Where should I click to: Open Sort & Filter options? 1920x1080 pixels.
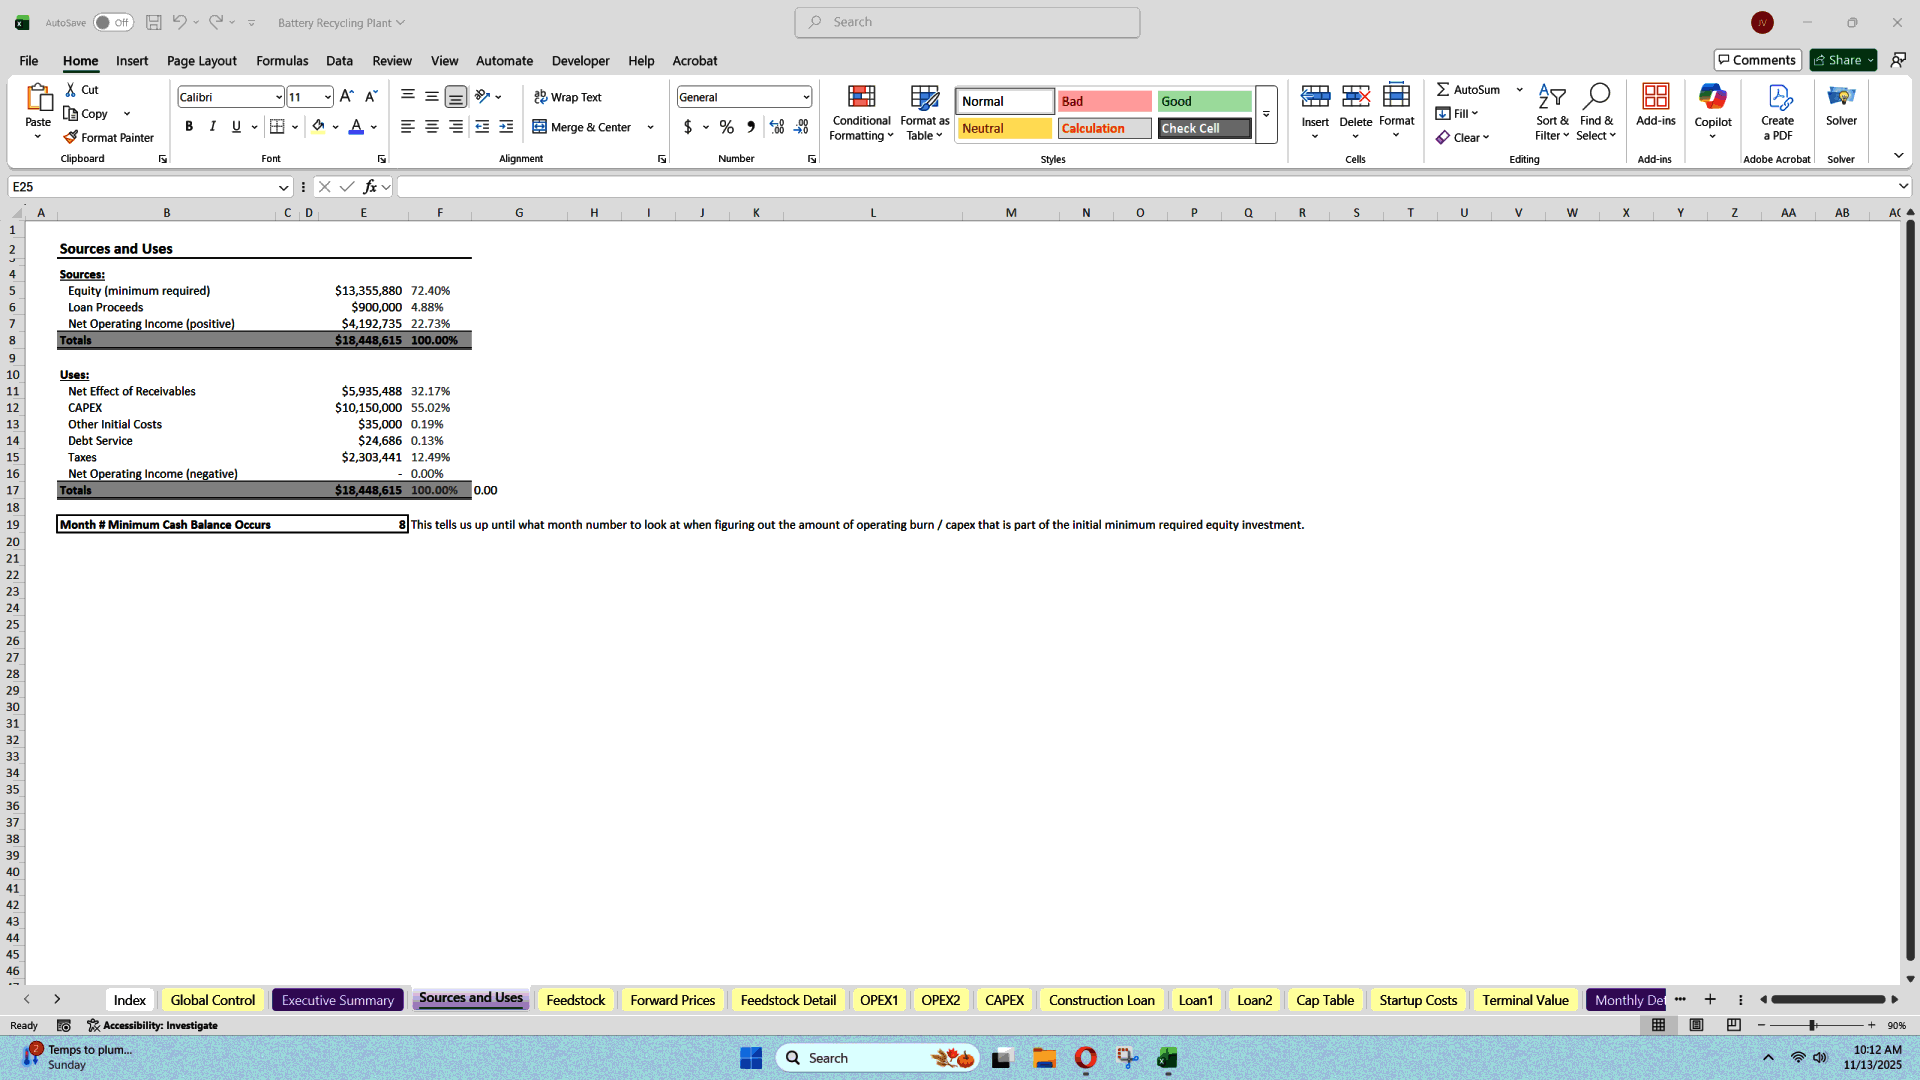pos(1552,111)
